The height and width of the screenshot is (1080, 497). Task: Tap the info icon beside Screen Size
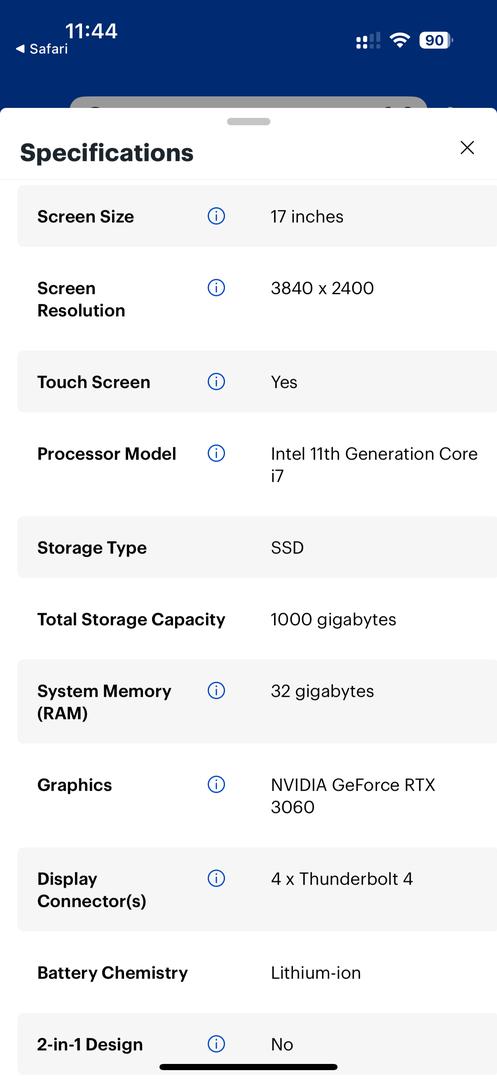216,216
